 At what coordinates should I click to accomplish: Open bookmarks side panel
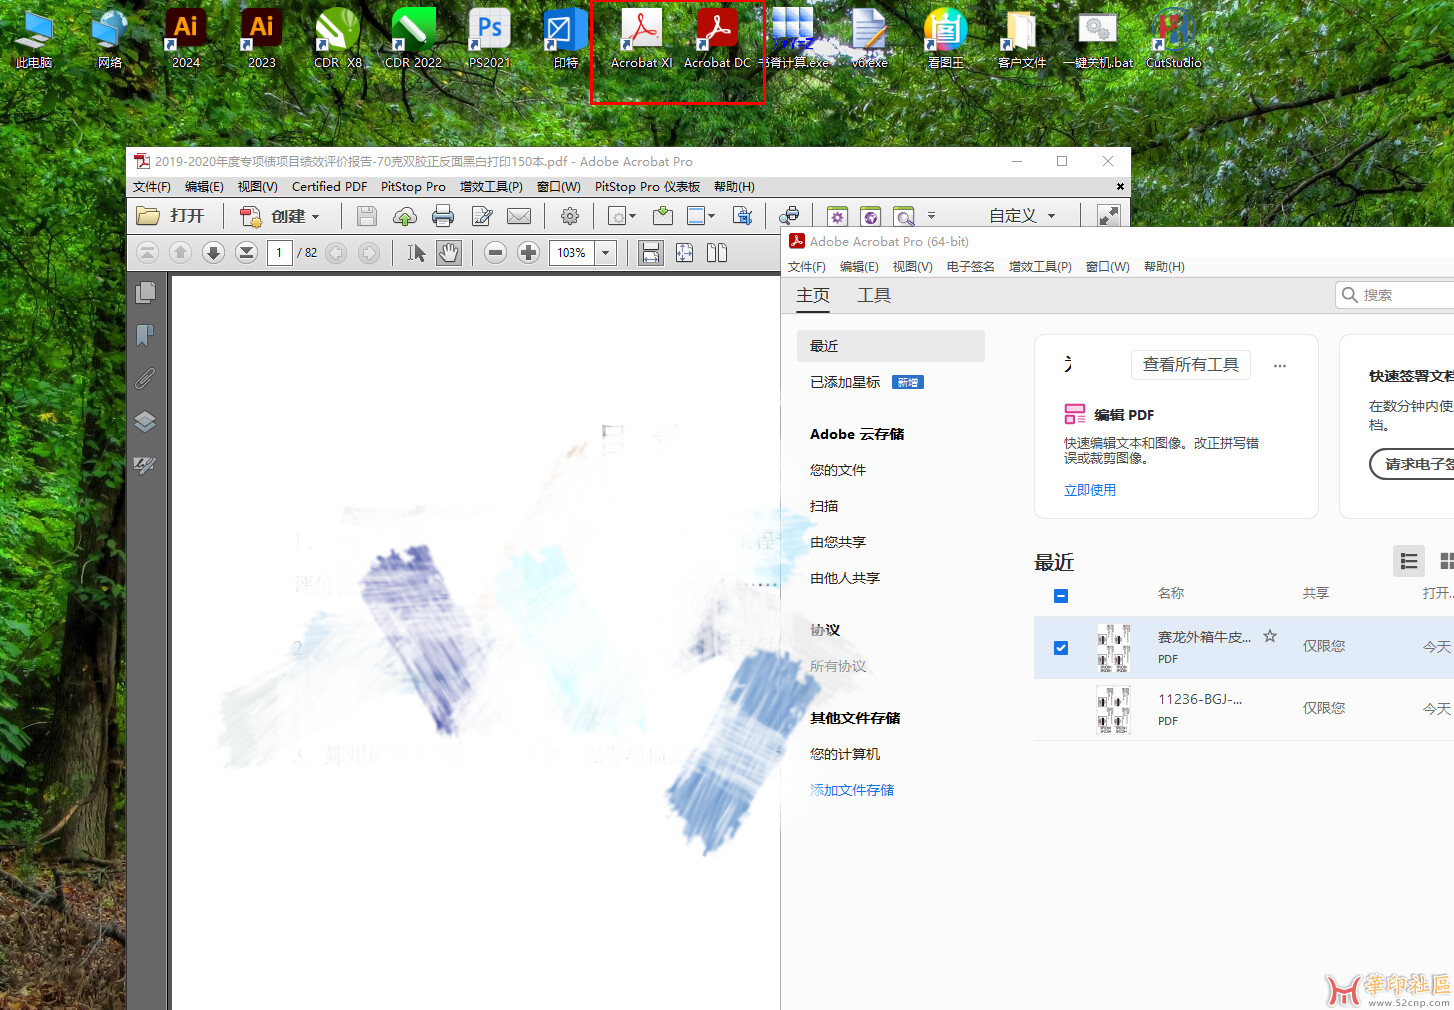pos(145,335)
